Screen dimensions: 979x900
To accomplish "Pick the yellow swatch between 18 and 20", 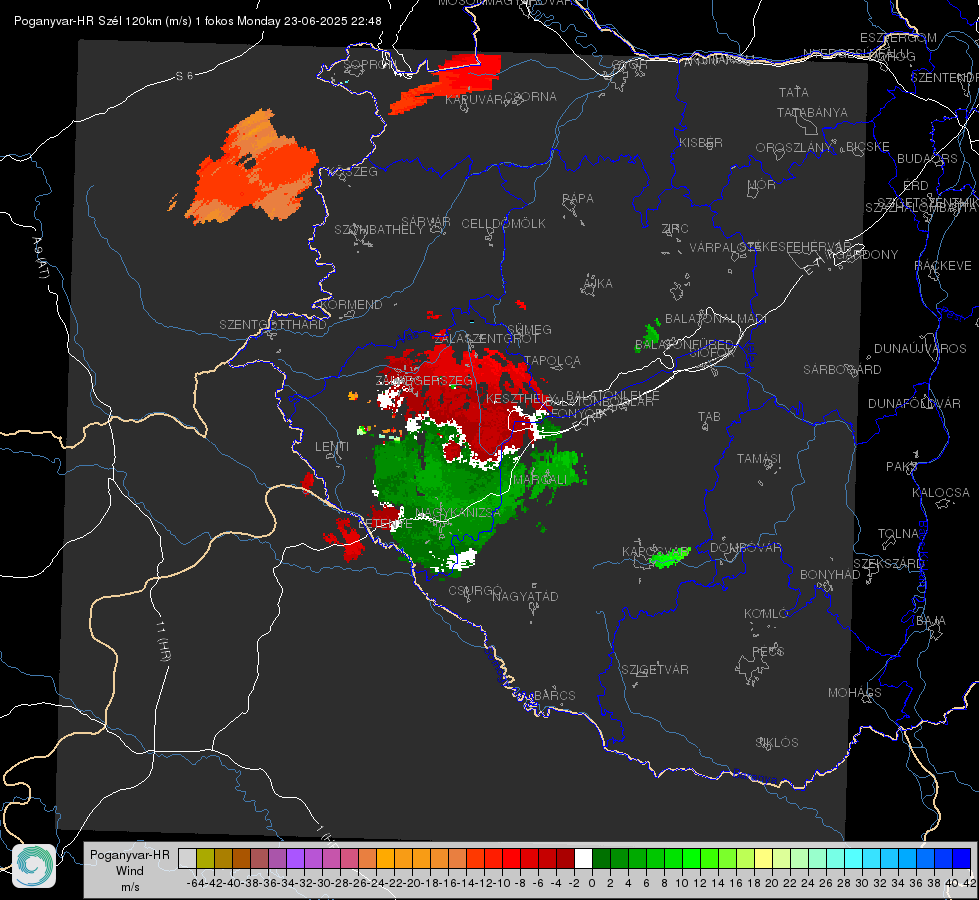I will (x=763, y=859).
